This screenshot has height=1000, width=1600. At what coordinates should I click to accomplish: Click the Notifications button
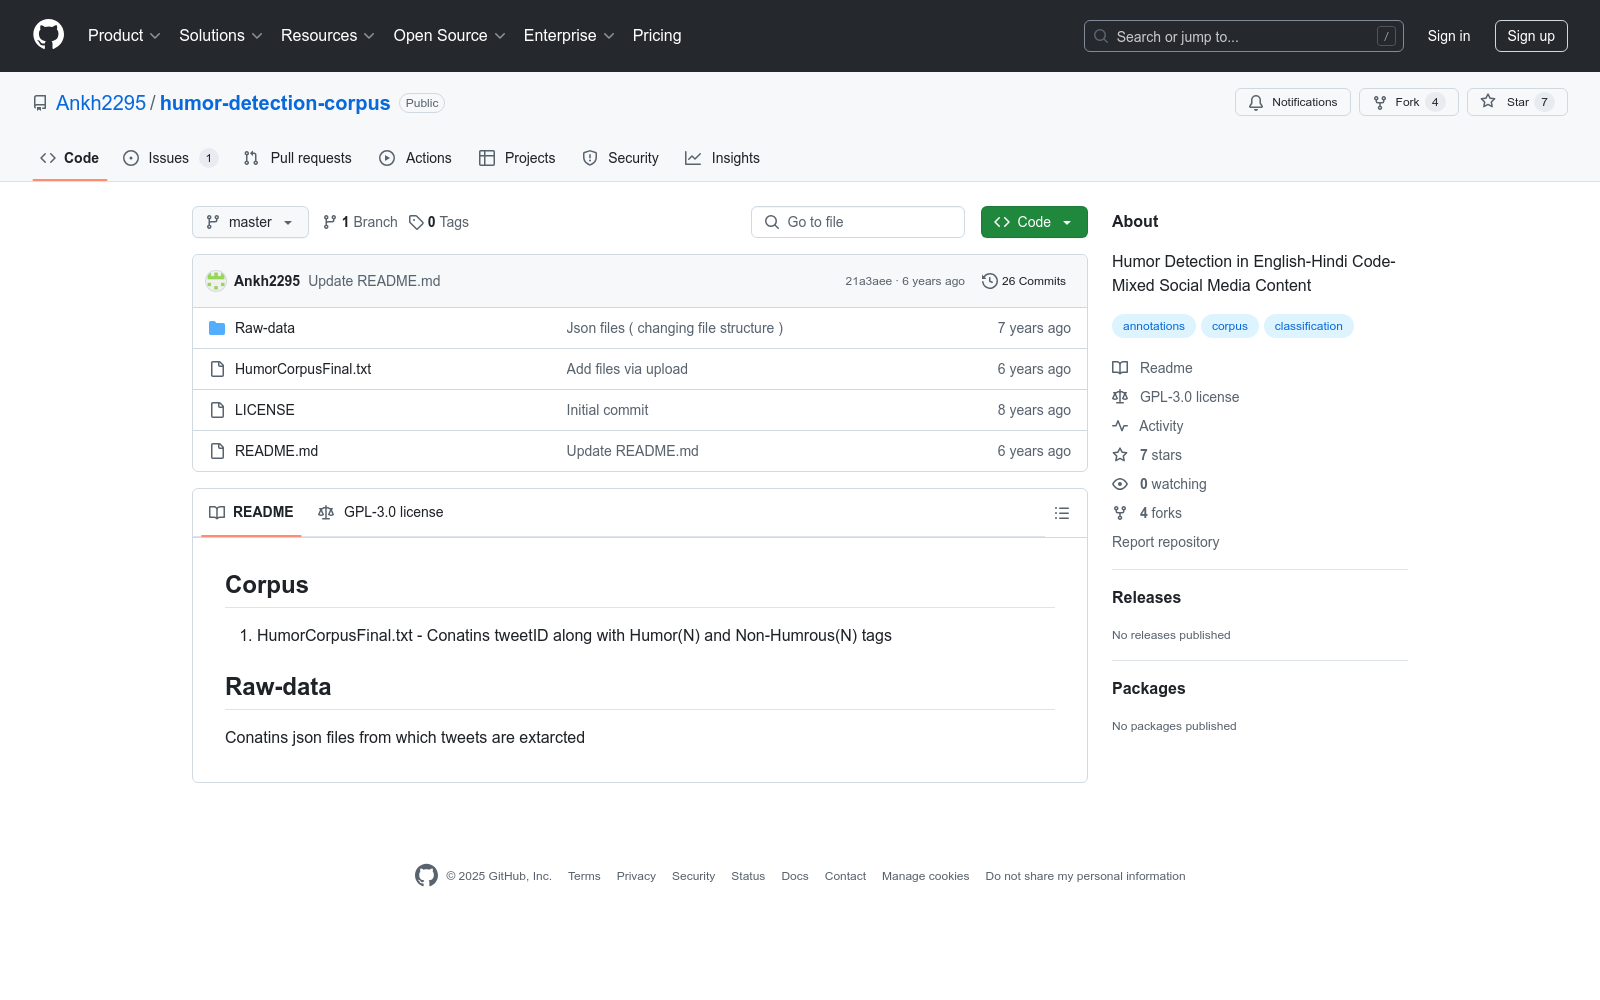coord(1293,102)
